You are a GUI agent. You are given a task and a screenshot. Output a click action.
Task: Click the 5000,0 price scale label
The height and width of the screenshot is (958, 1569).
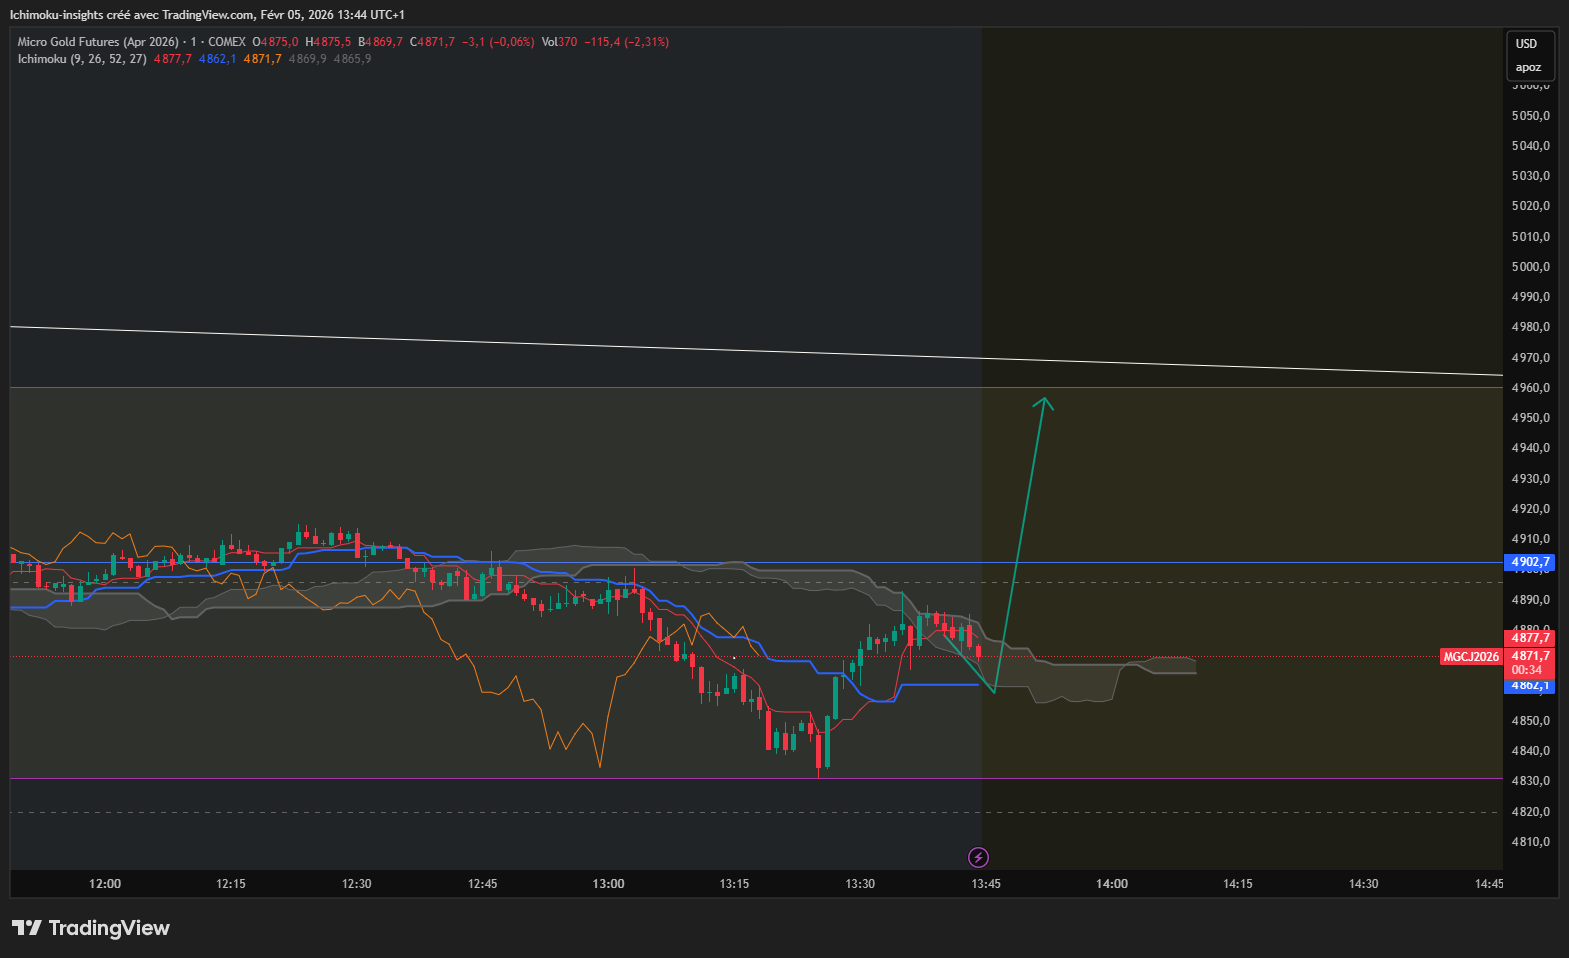click(1531, 267)
